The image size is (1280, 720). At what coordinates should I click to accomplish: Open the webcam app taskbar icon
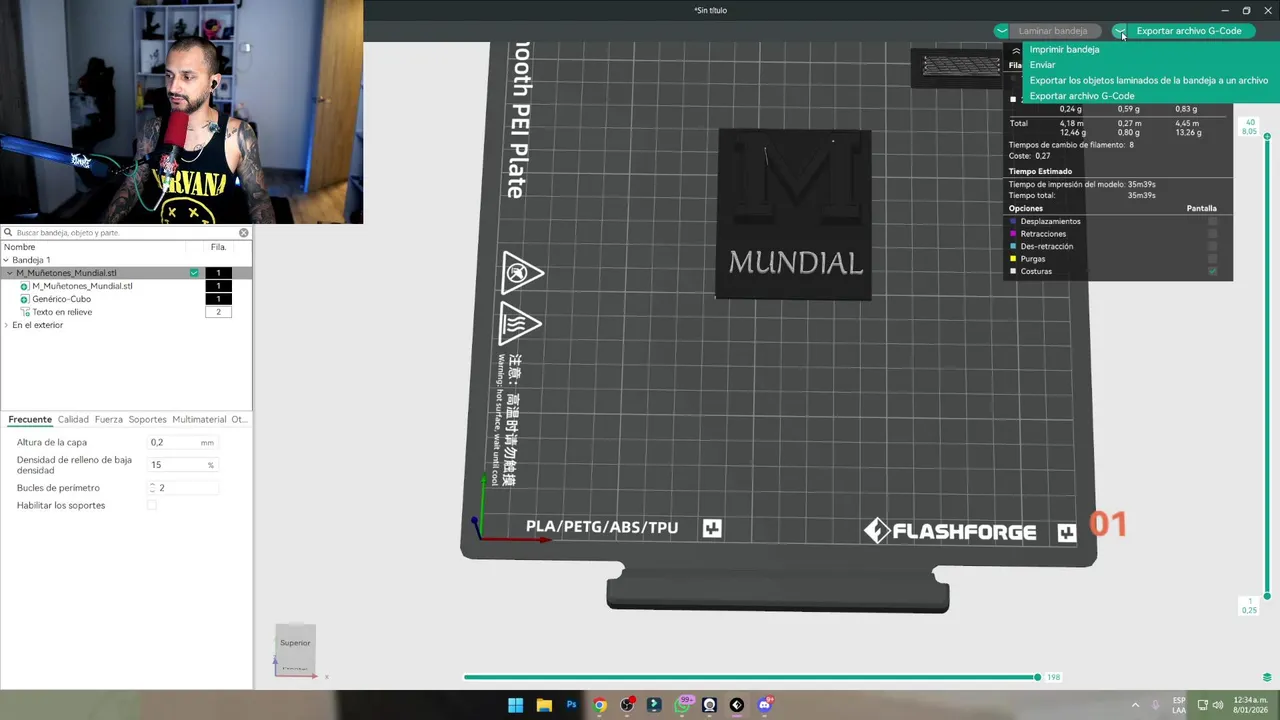(709, 705)
